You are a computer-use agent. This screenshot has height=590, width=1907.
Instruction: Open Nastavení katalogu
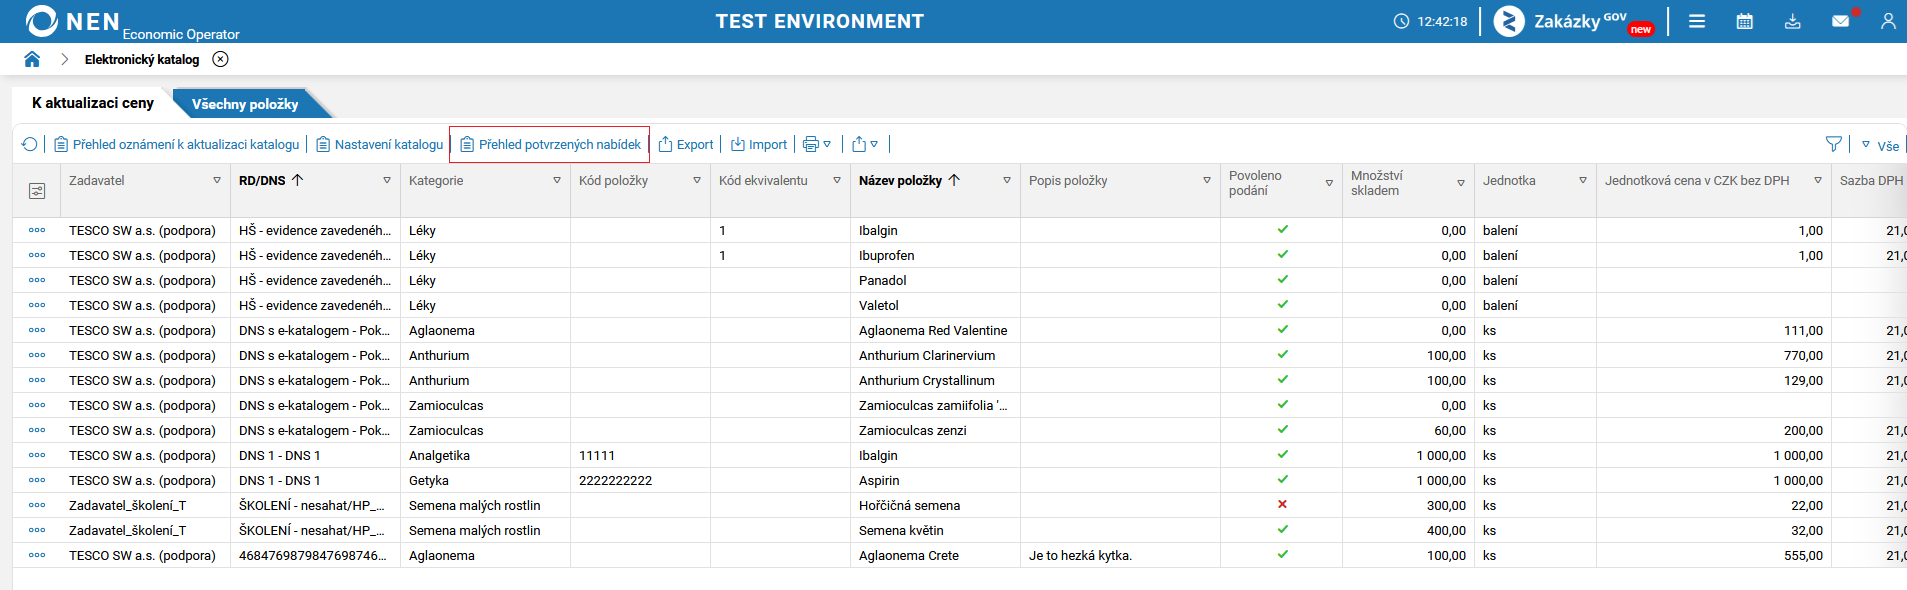pyautogui.click(x=380, y=144)
